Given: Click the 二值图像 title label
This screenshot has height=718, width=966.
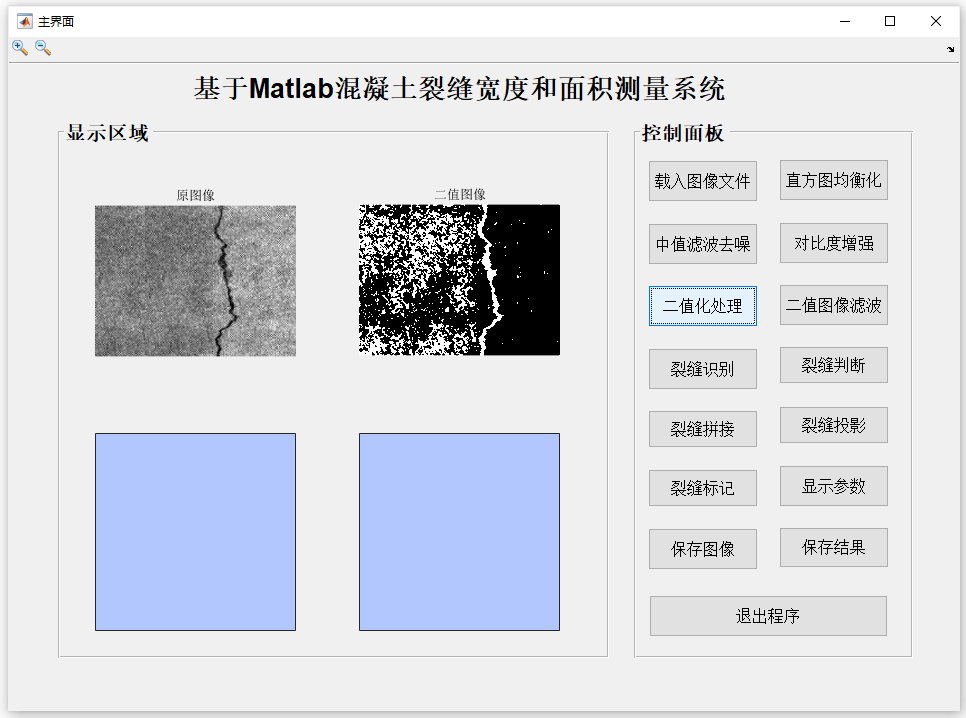Looking at the screenshot, I should pyautogui.click(x=460, y=195).
